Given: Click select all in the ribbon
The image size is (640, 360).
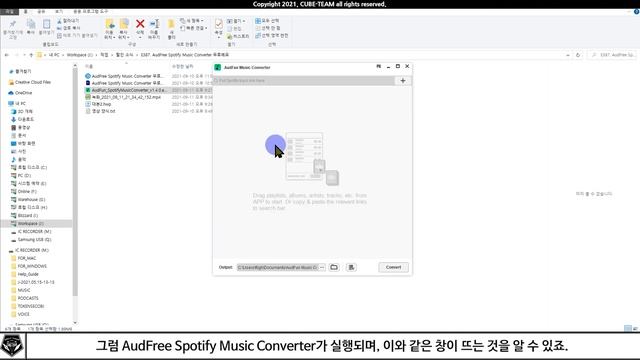Looking at the screenshot, I should pyautogui.click(x=267, y=20).
